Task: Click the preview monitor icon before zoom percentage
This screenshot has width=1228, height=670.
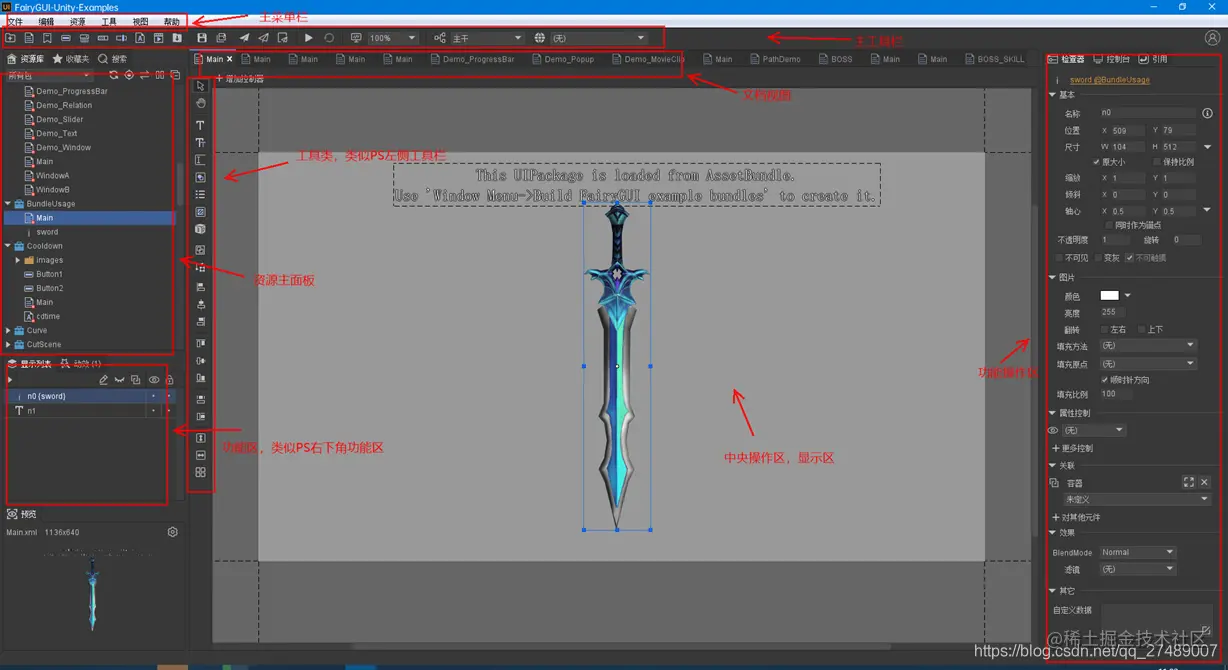Action: [355, 38]
